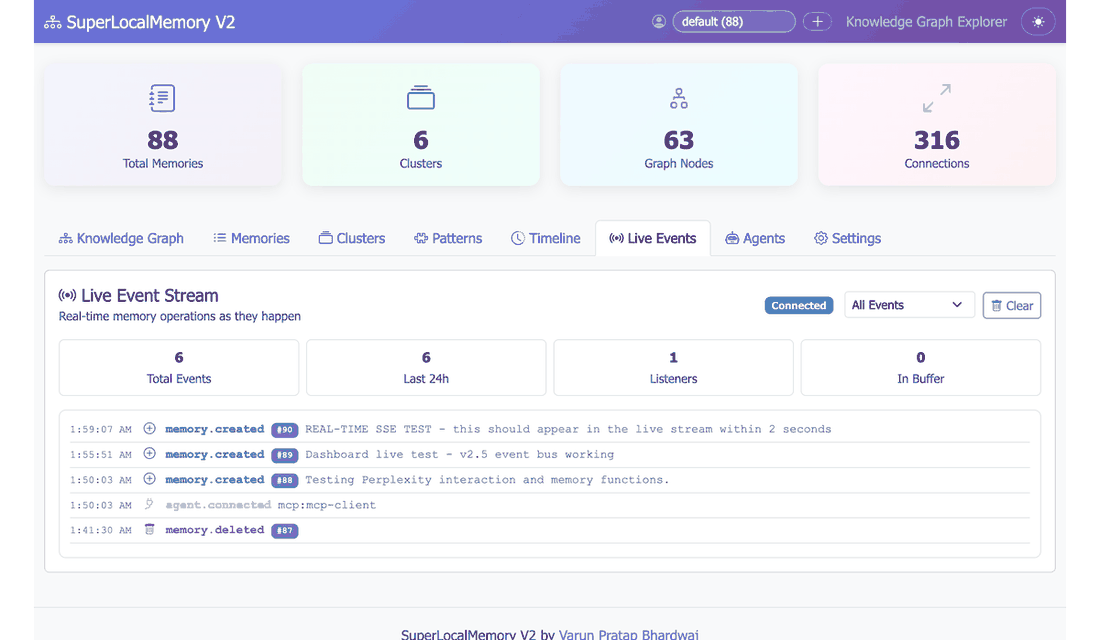Click the Connections arrows icon
The image size is (1100, 640).
coord(936,98)
